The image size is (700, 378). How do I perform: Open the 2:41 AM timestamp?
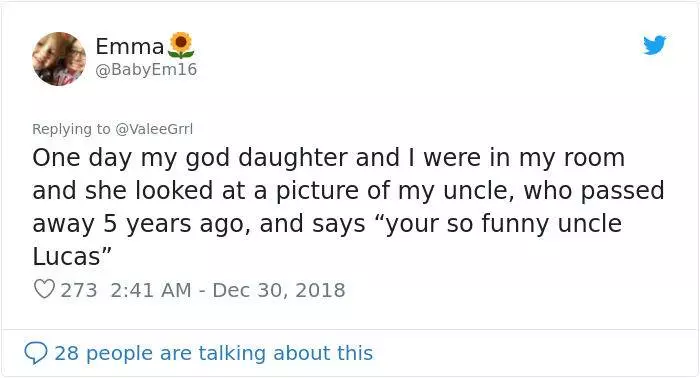(150, 290)
